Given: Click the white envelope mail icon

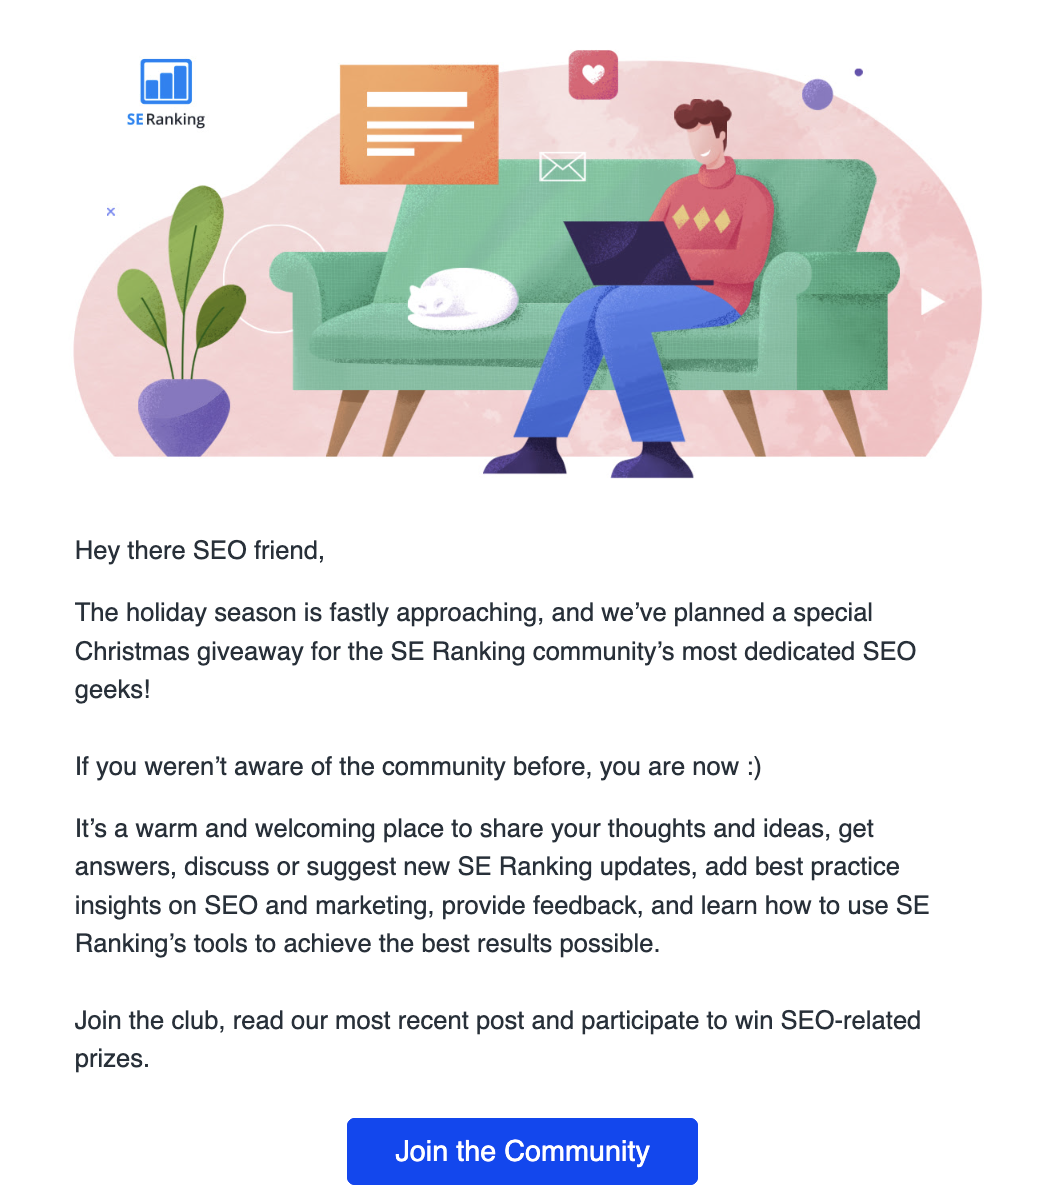Looking at the screenshot, I should [x=562, y=166].
